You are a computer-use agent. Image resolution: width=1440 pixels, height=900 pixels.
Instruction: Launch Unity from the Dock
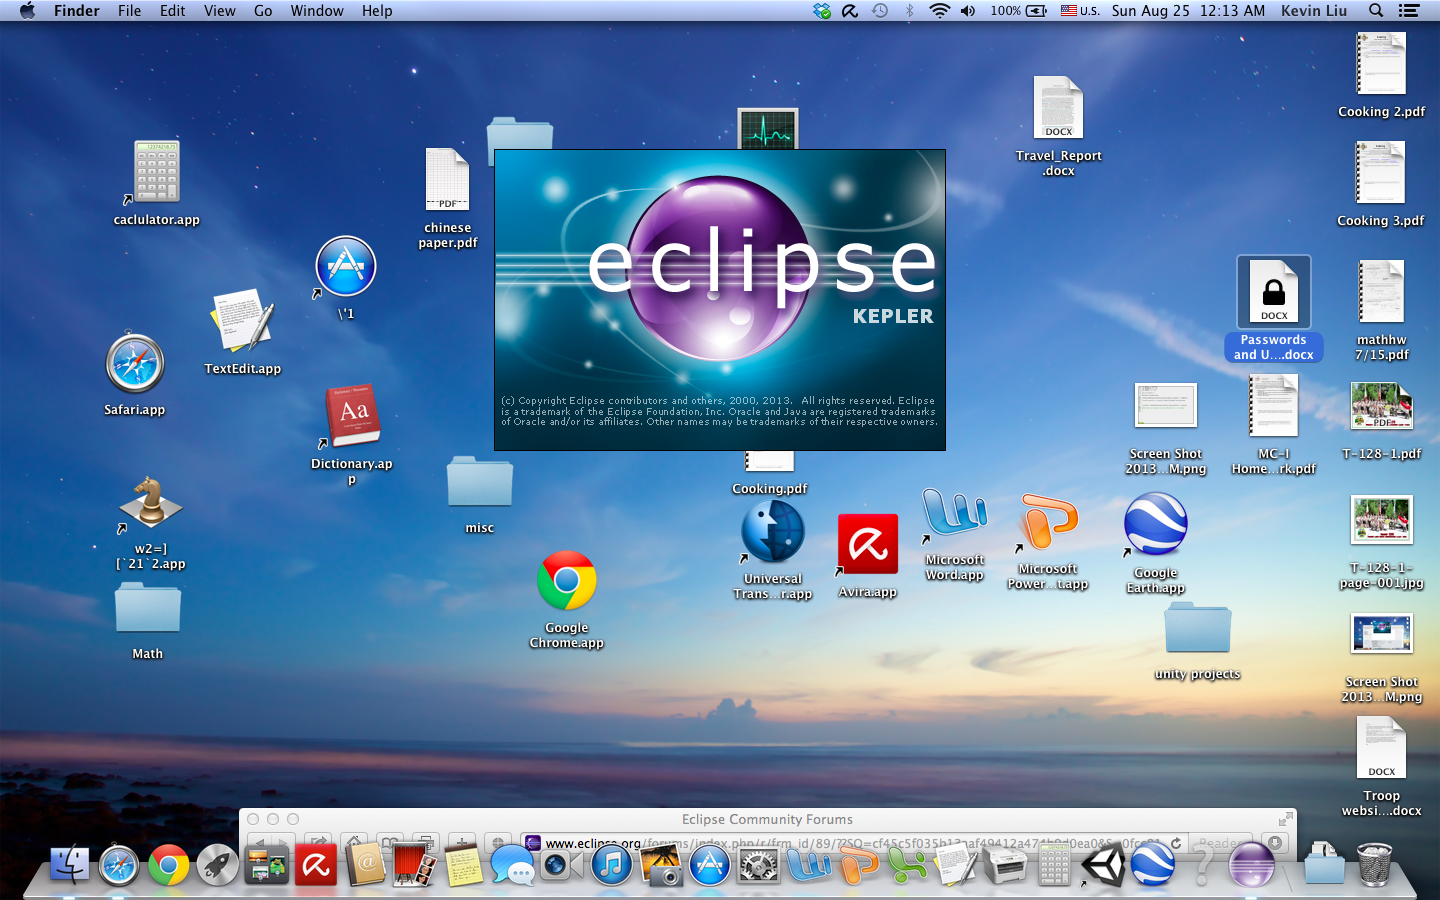(1103, 866)
